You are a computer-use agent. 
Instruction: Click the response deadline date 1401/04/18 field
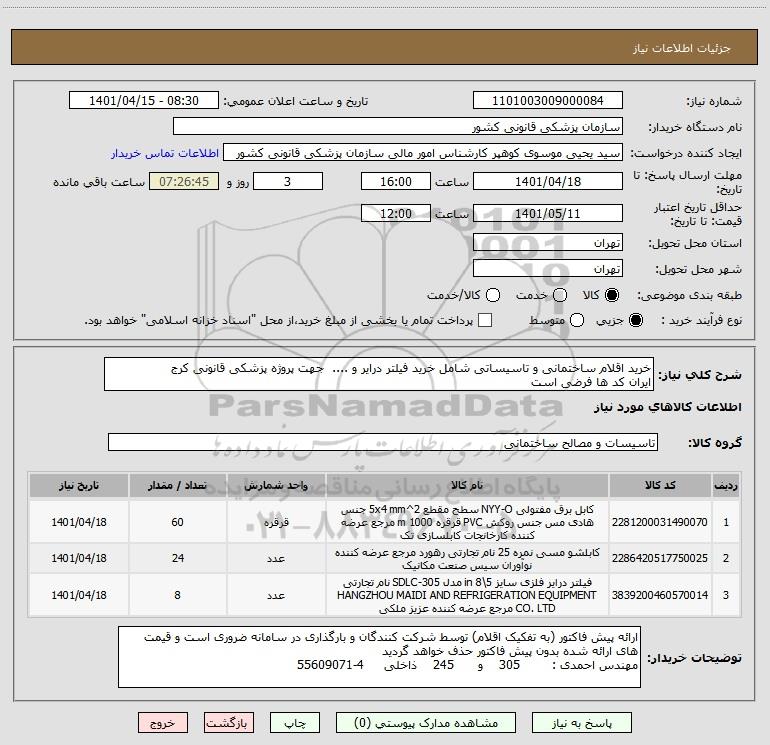(548, 181)
